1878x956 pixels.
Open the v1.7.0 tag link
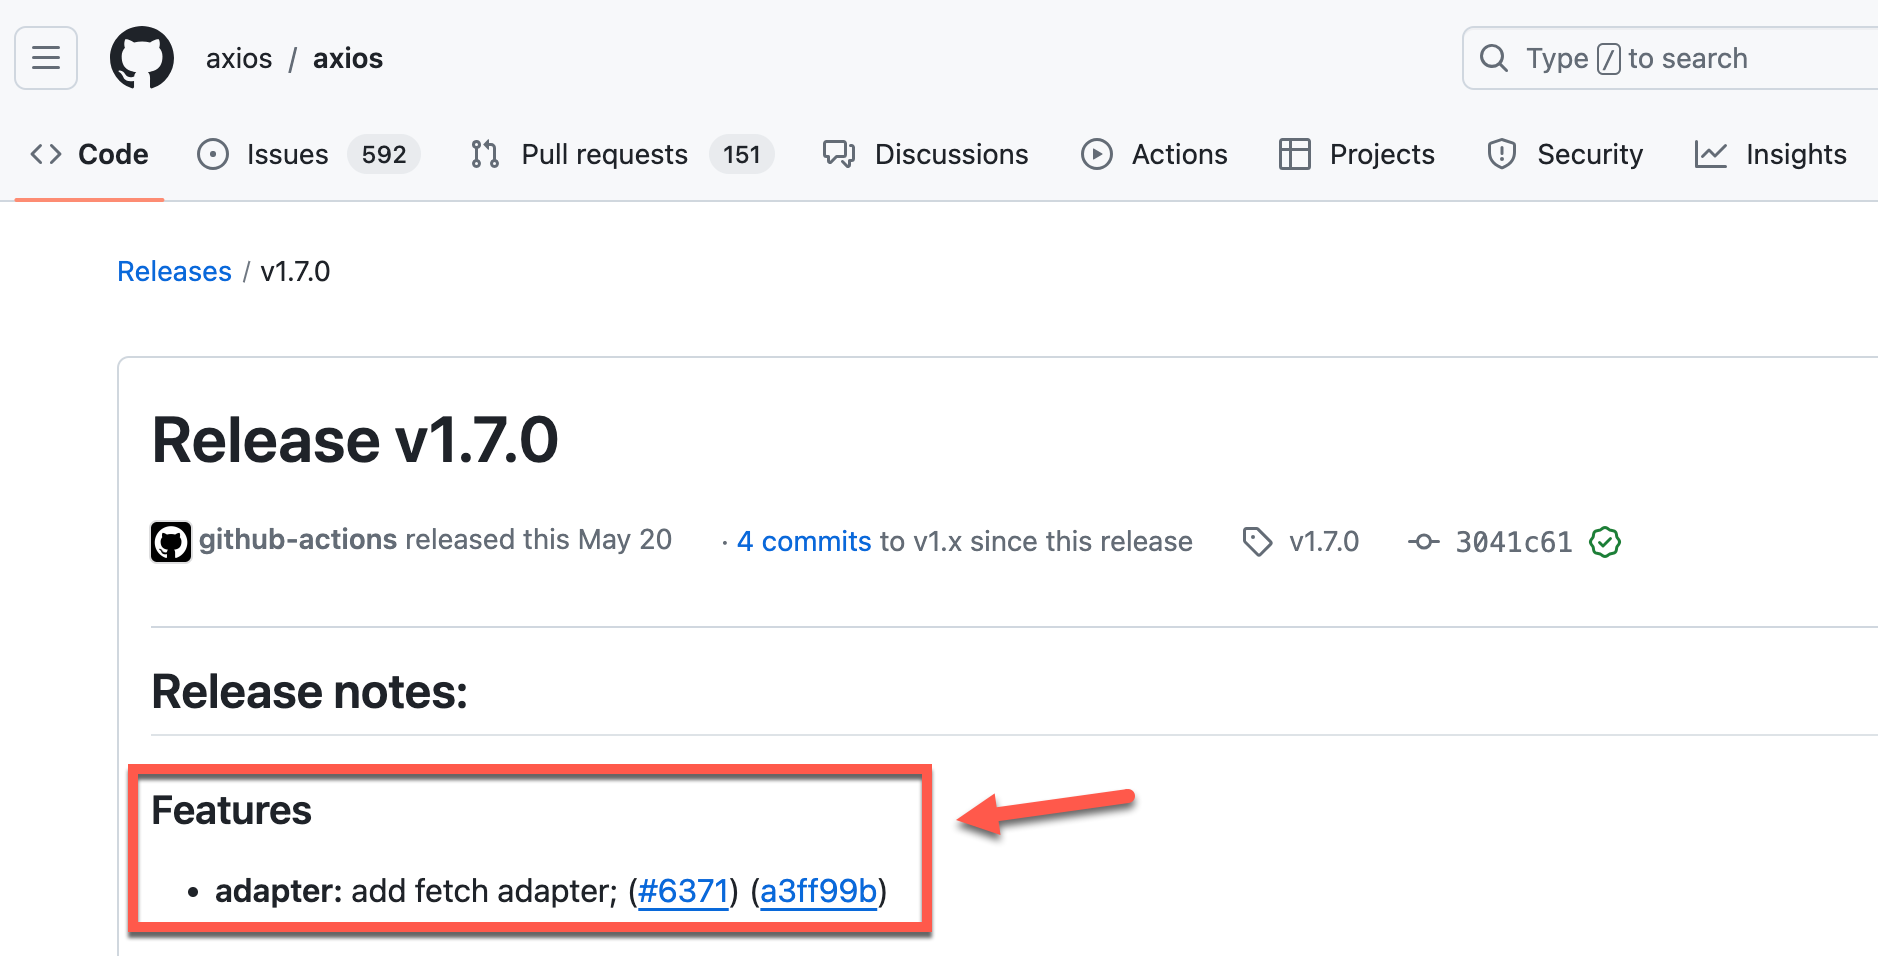pyautogui.click(x=1324, y=541)
